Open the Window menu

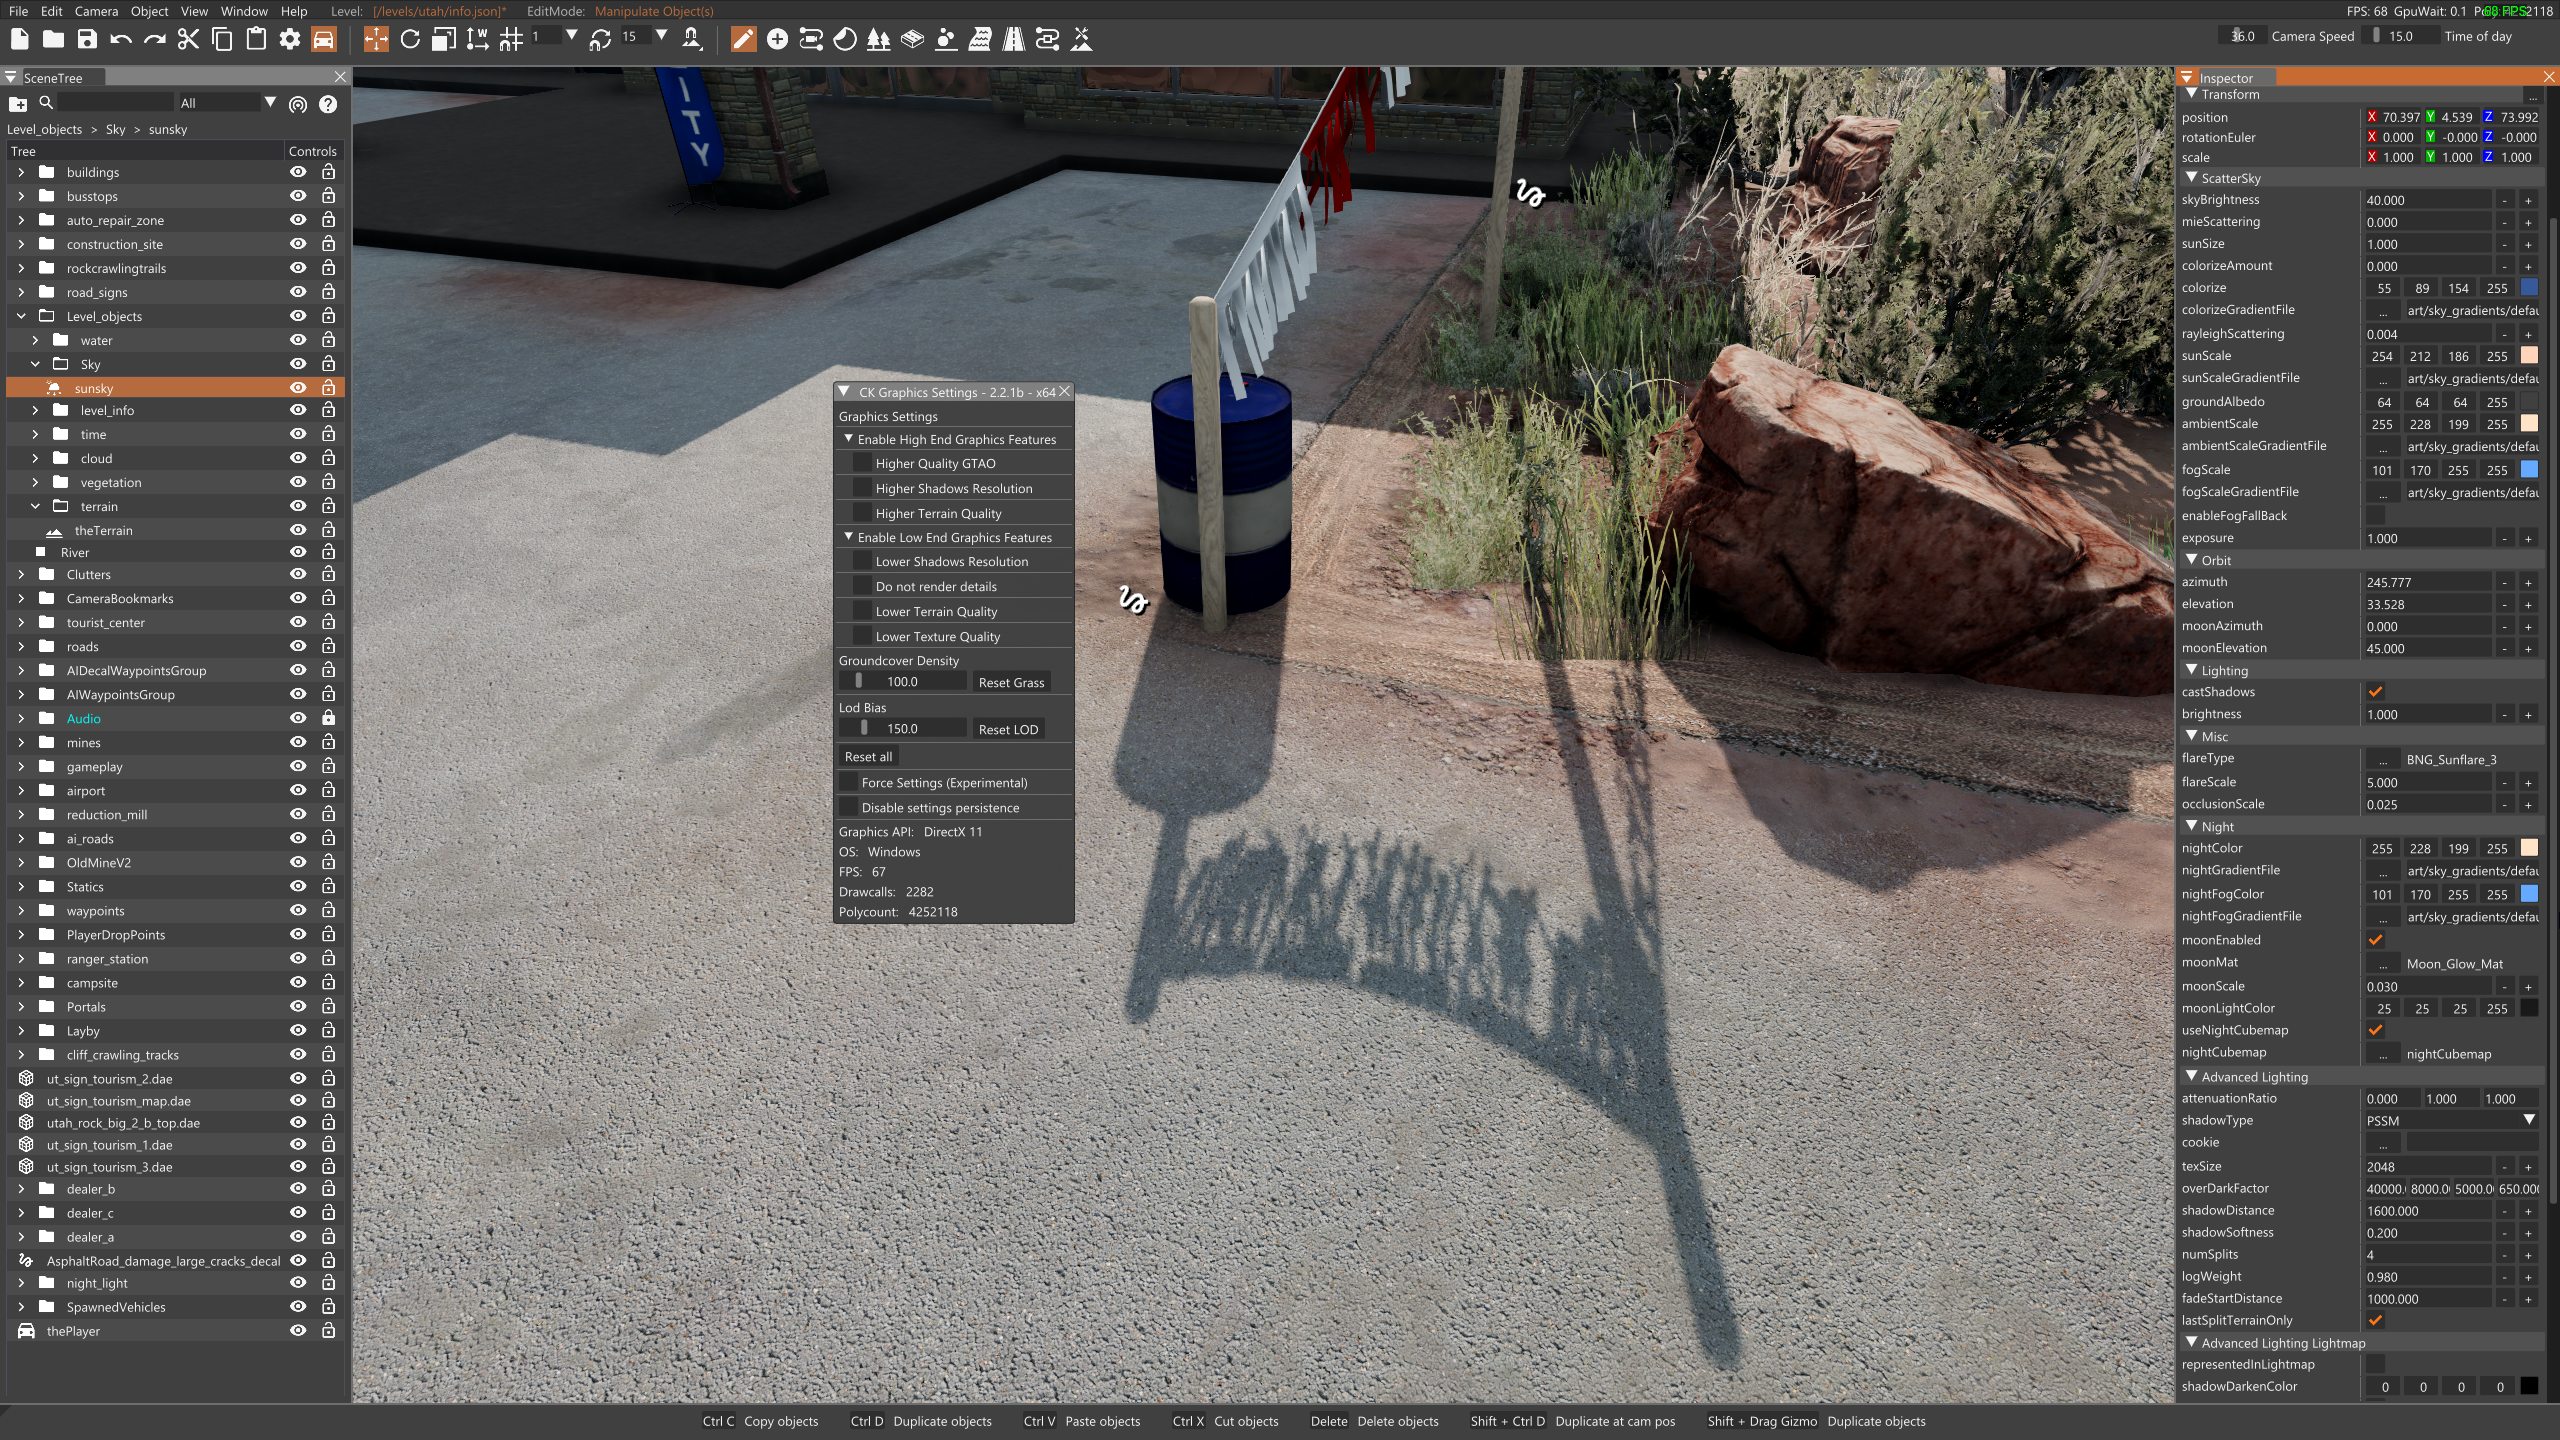coord(244,11)
